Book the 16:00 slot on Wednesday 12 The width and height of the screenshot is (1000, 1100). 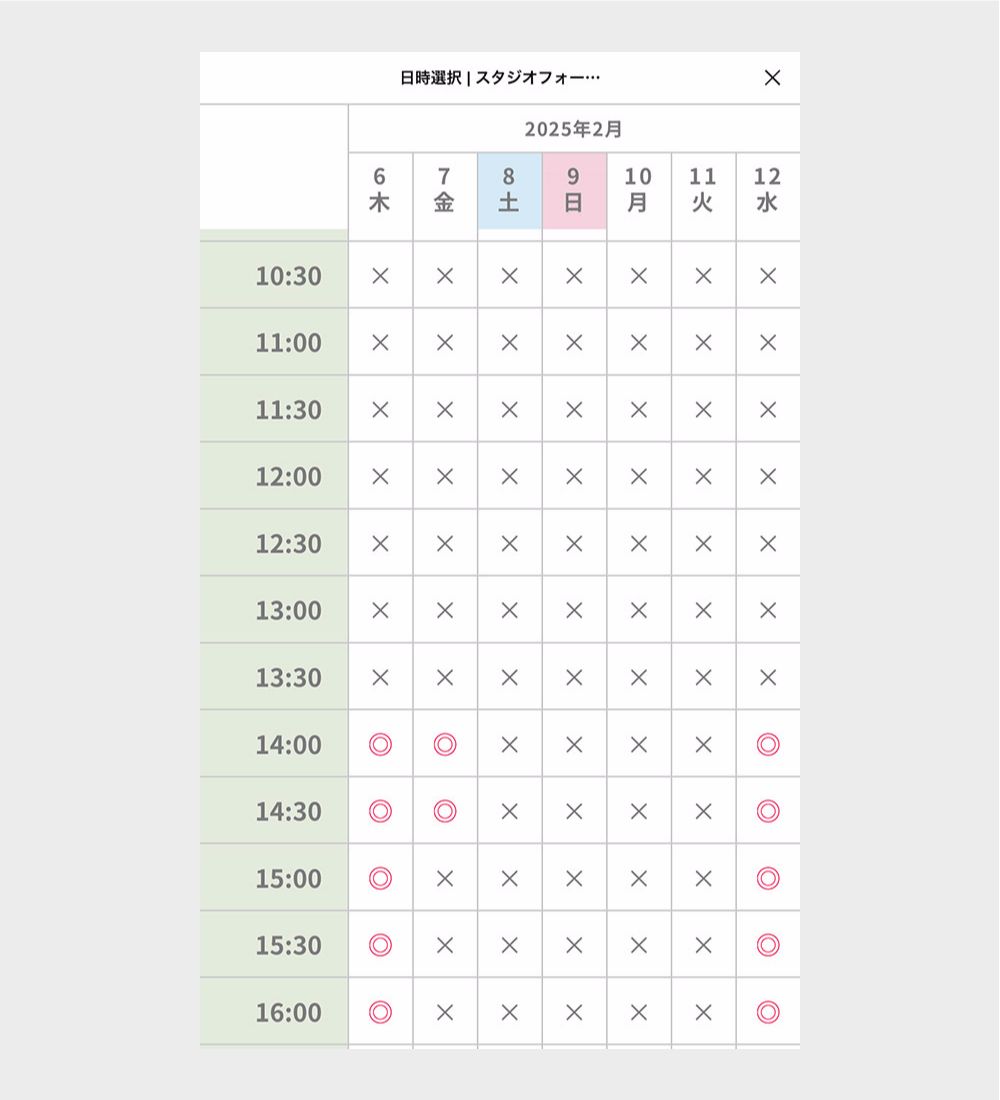point(768,1012)
